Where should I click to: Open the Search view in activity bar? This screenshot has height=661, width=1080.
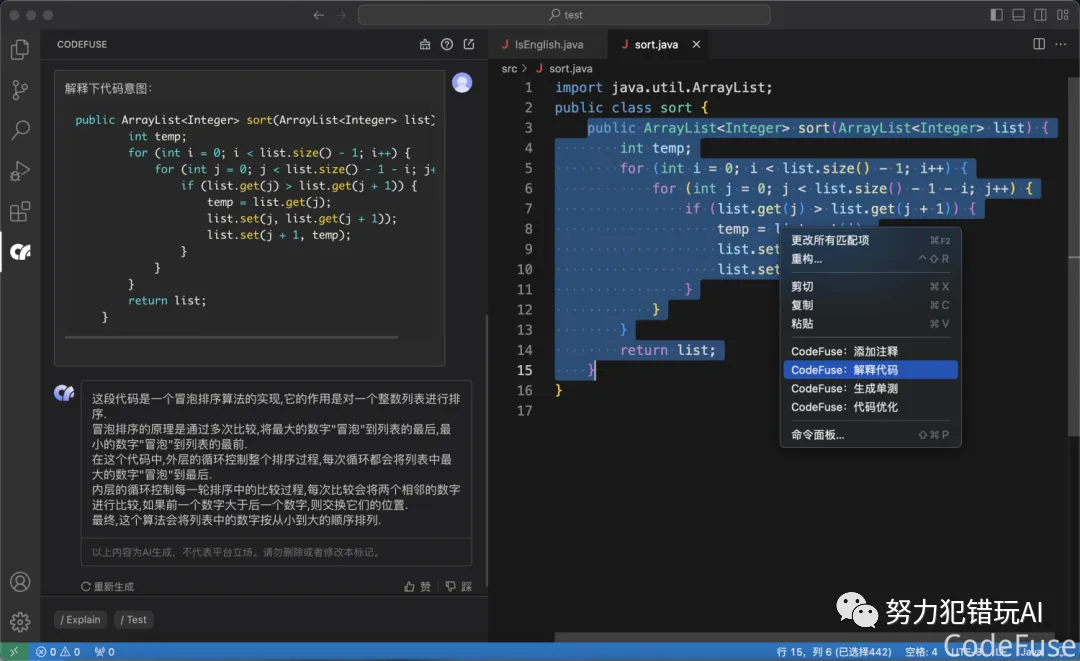pos(20,131)
